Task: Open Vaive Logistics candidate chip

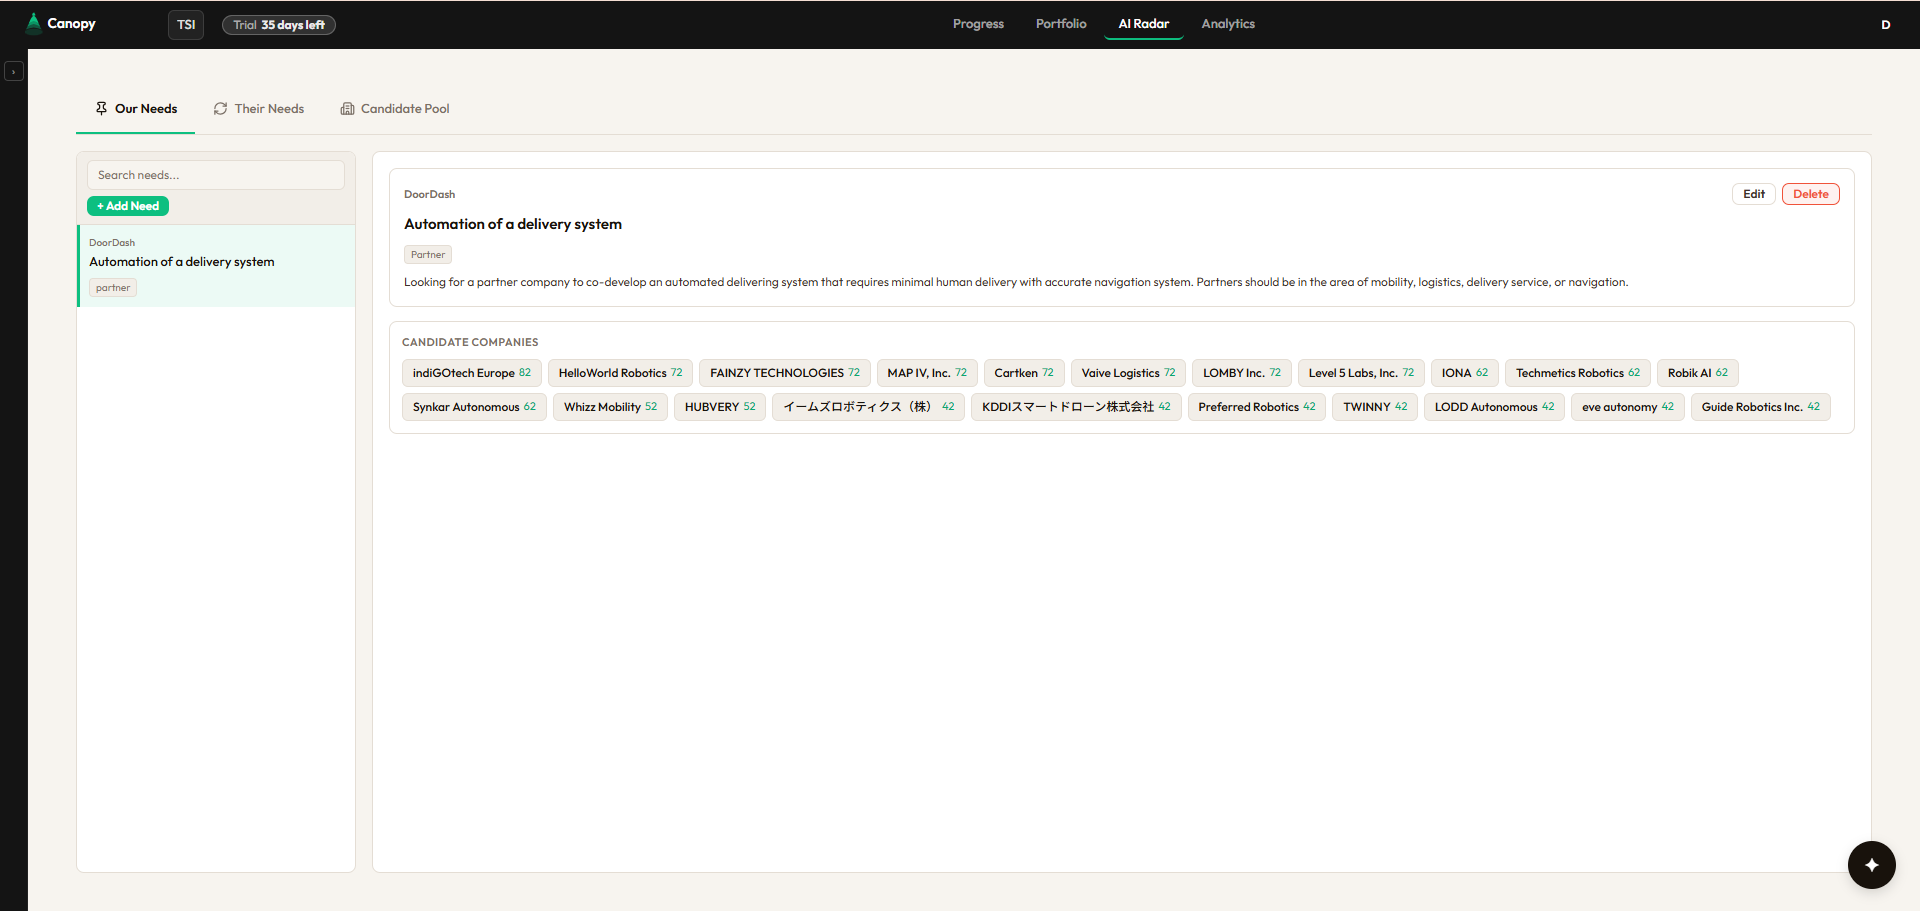Action: 1129,373
